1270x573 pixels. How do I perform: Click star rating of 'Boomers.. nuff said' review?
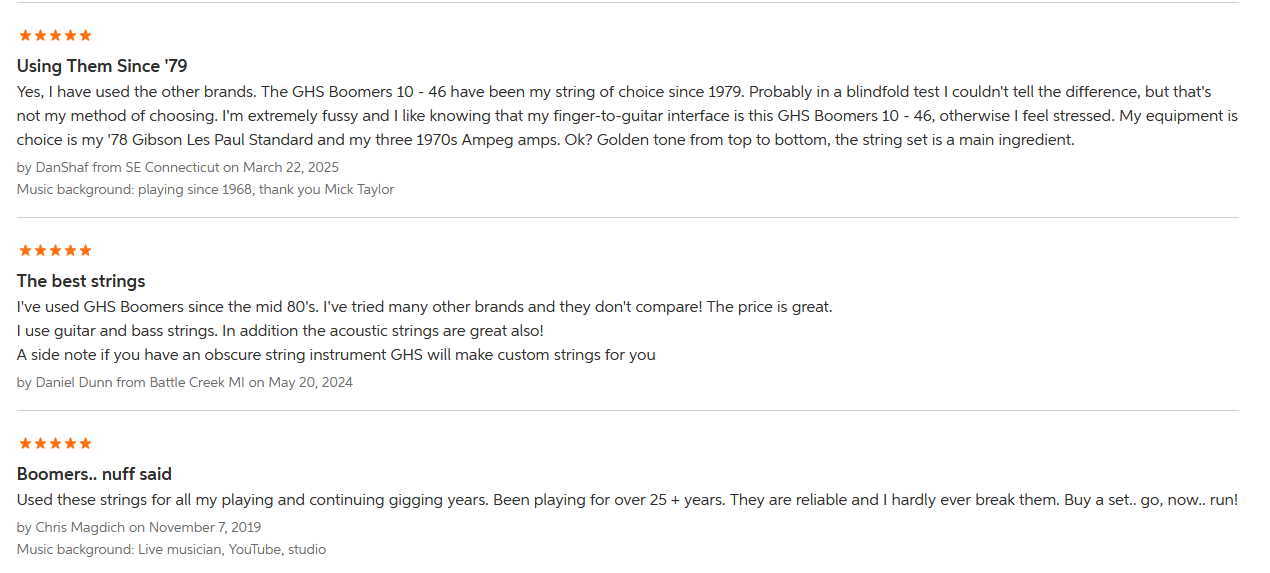(x=55, y=443)
